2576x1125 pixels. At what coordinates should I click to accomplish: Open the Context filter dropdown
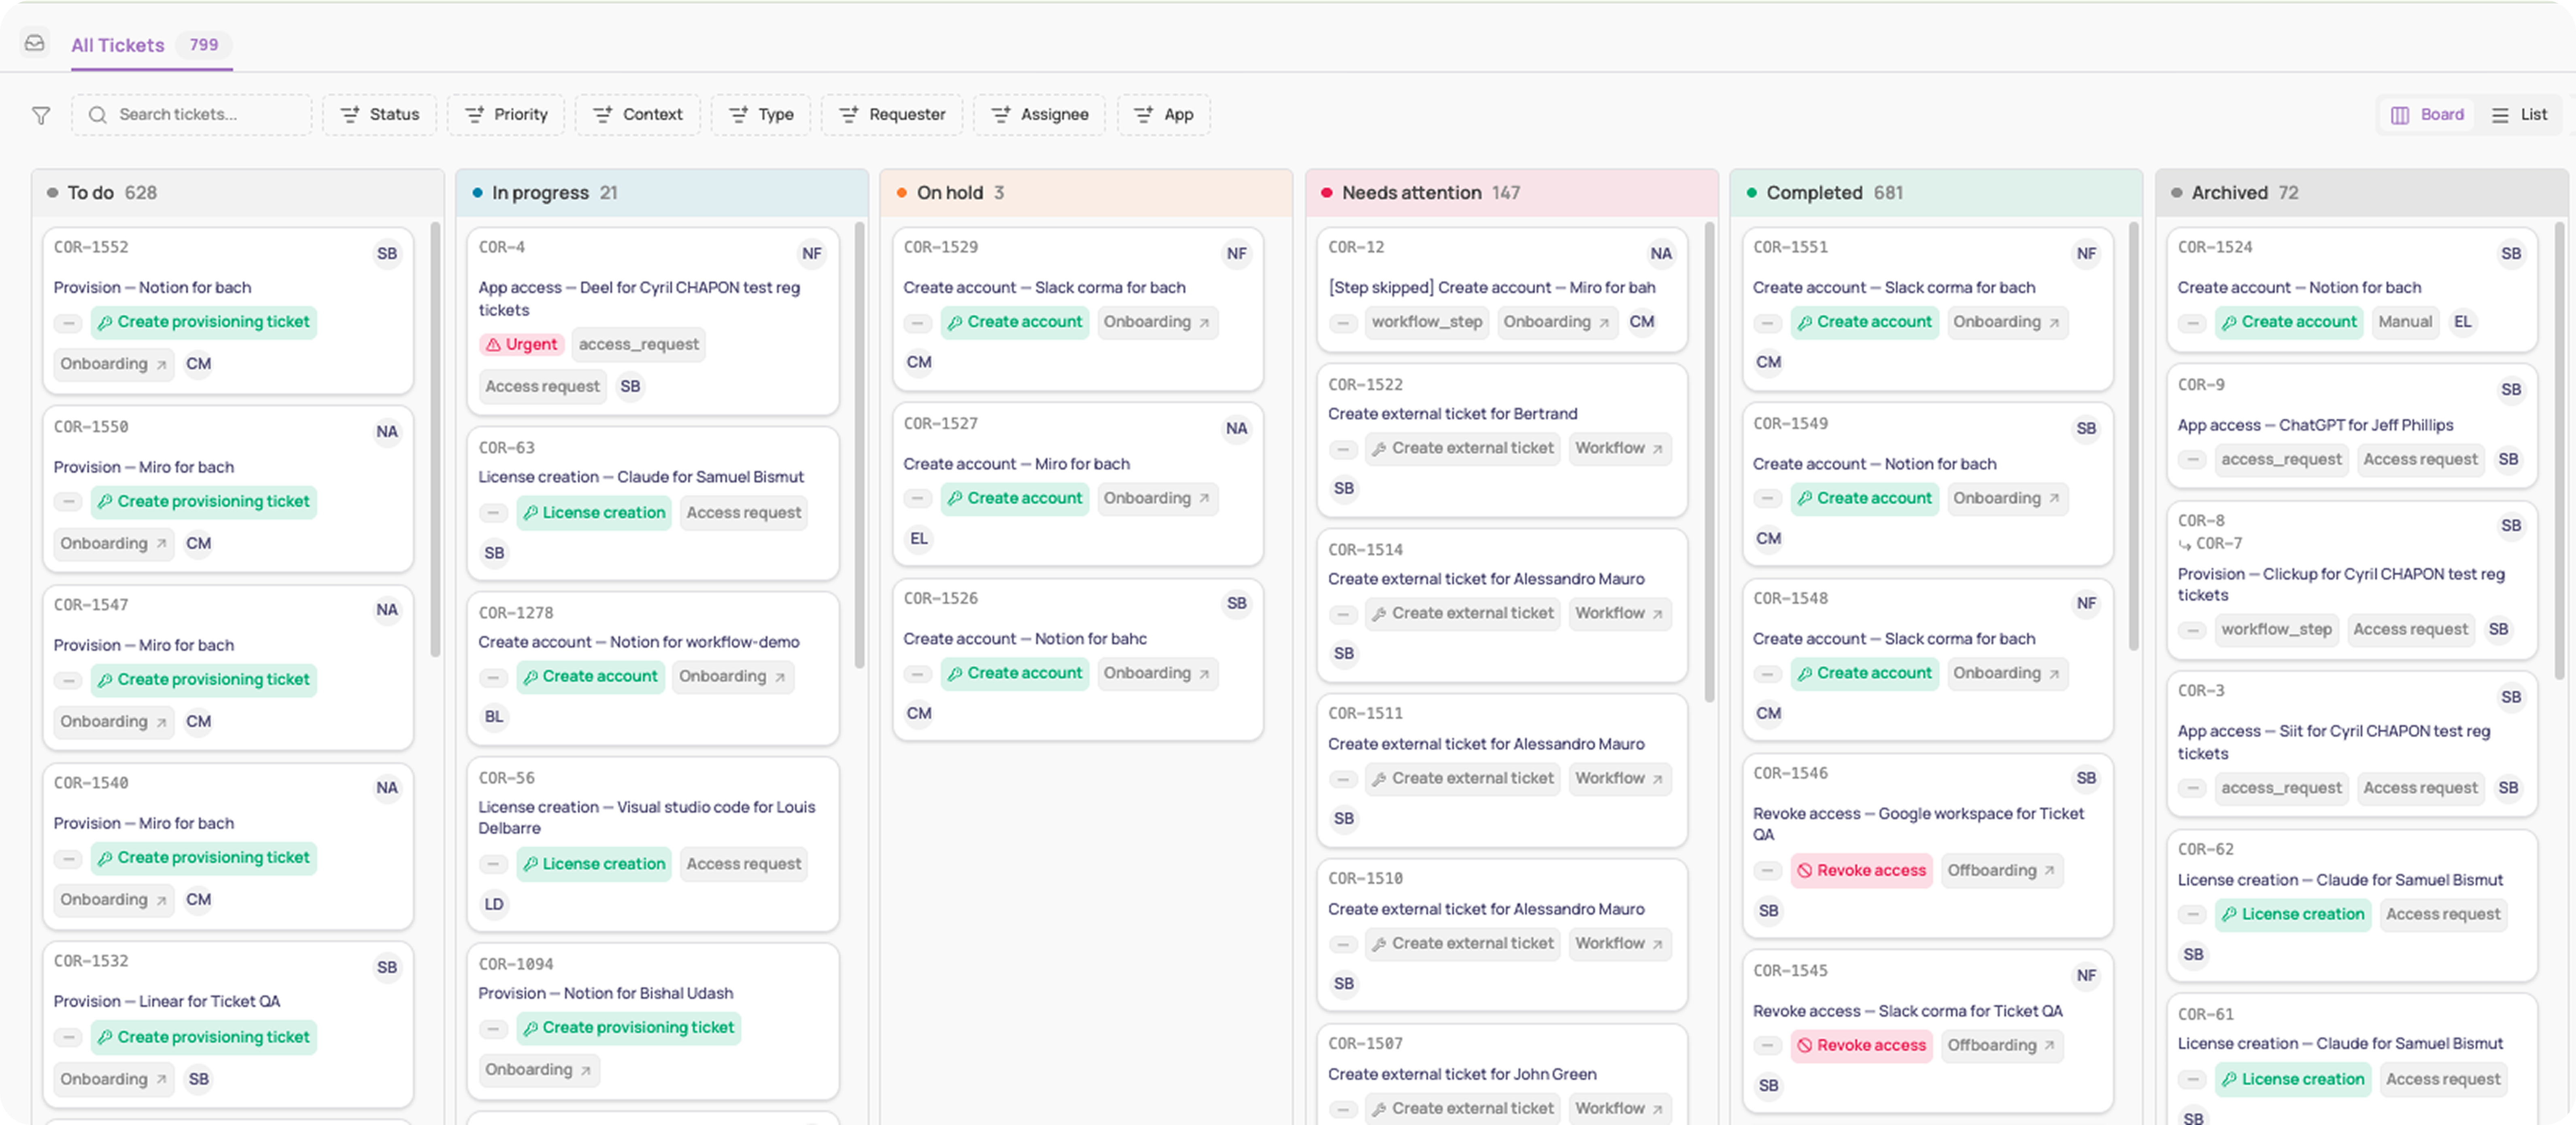tap(638, 115)
